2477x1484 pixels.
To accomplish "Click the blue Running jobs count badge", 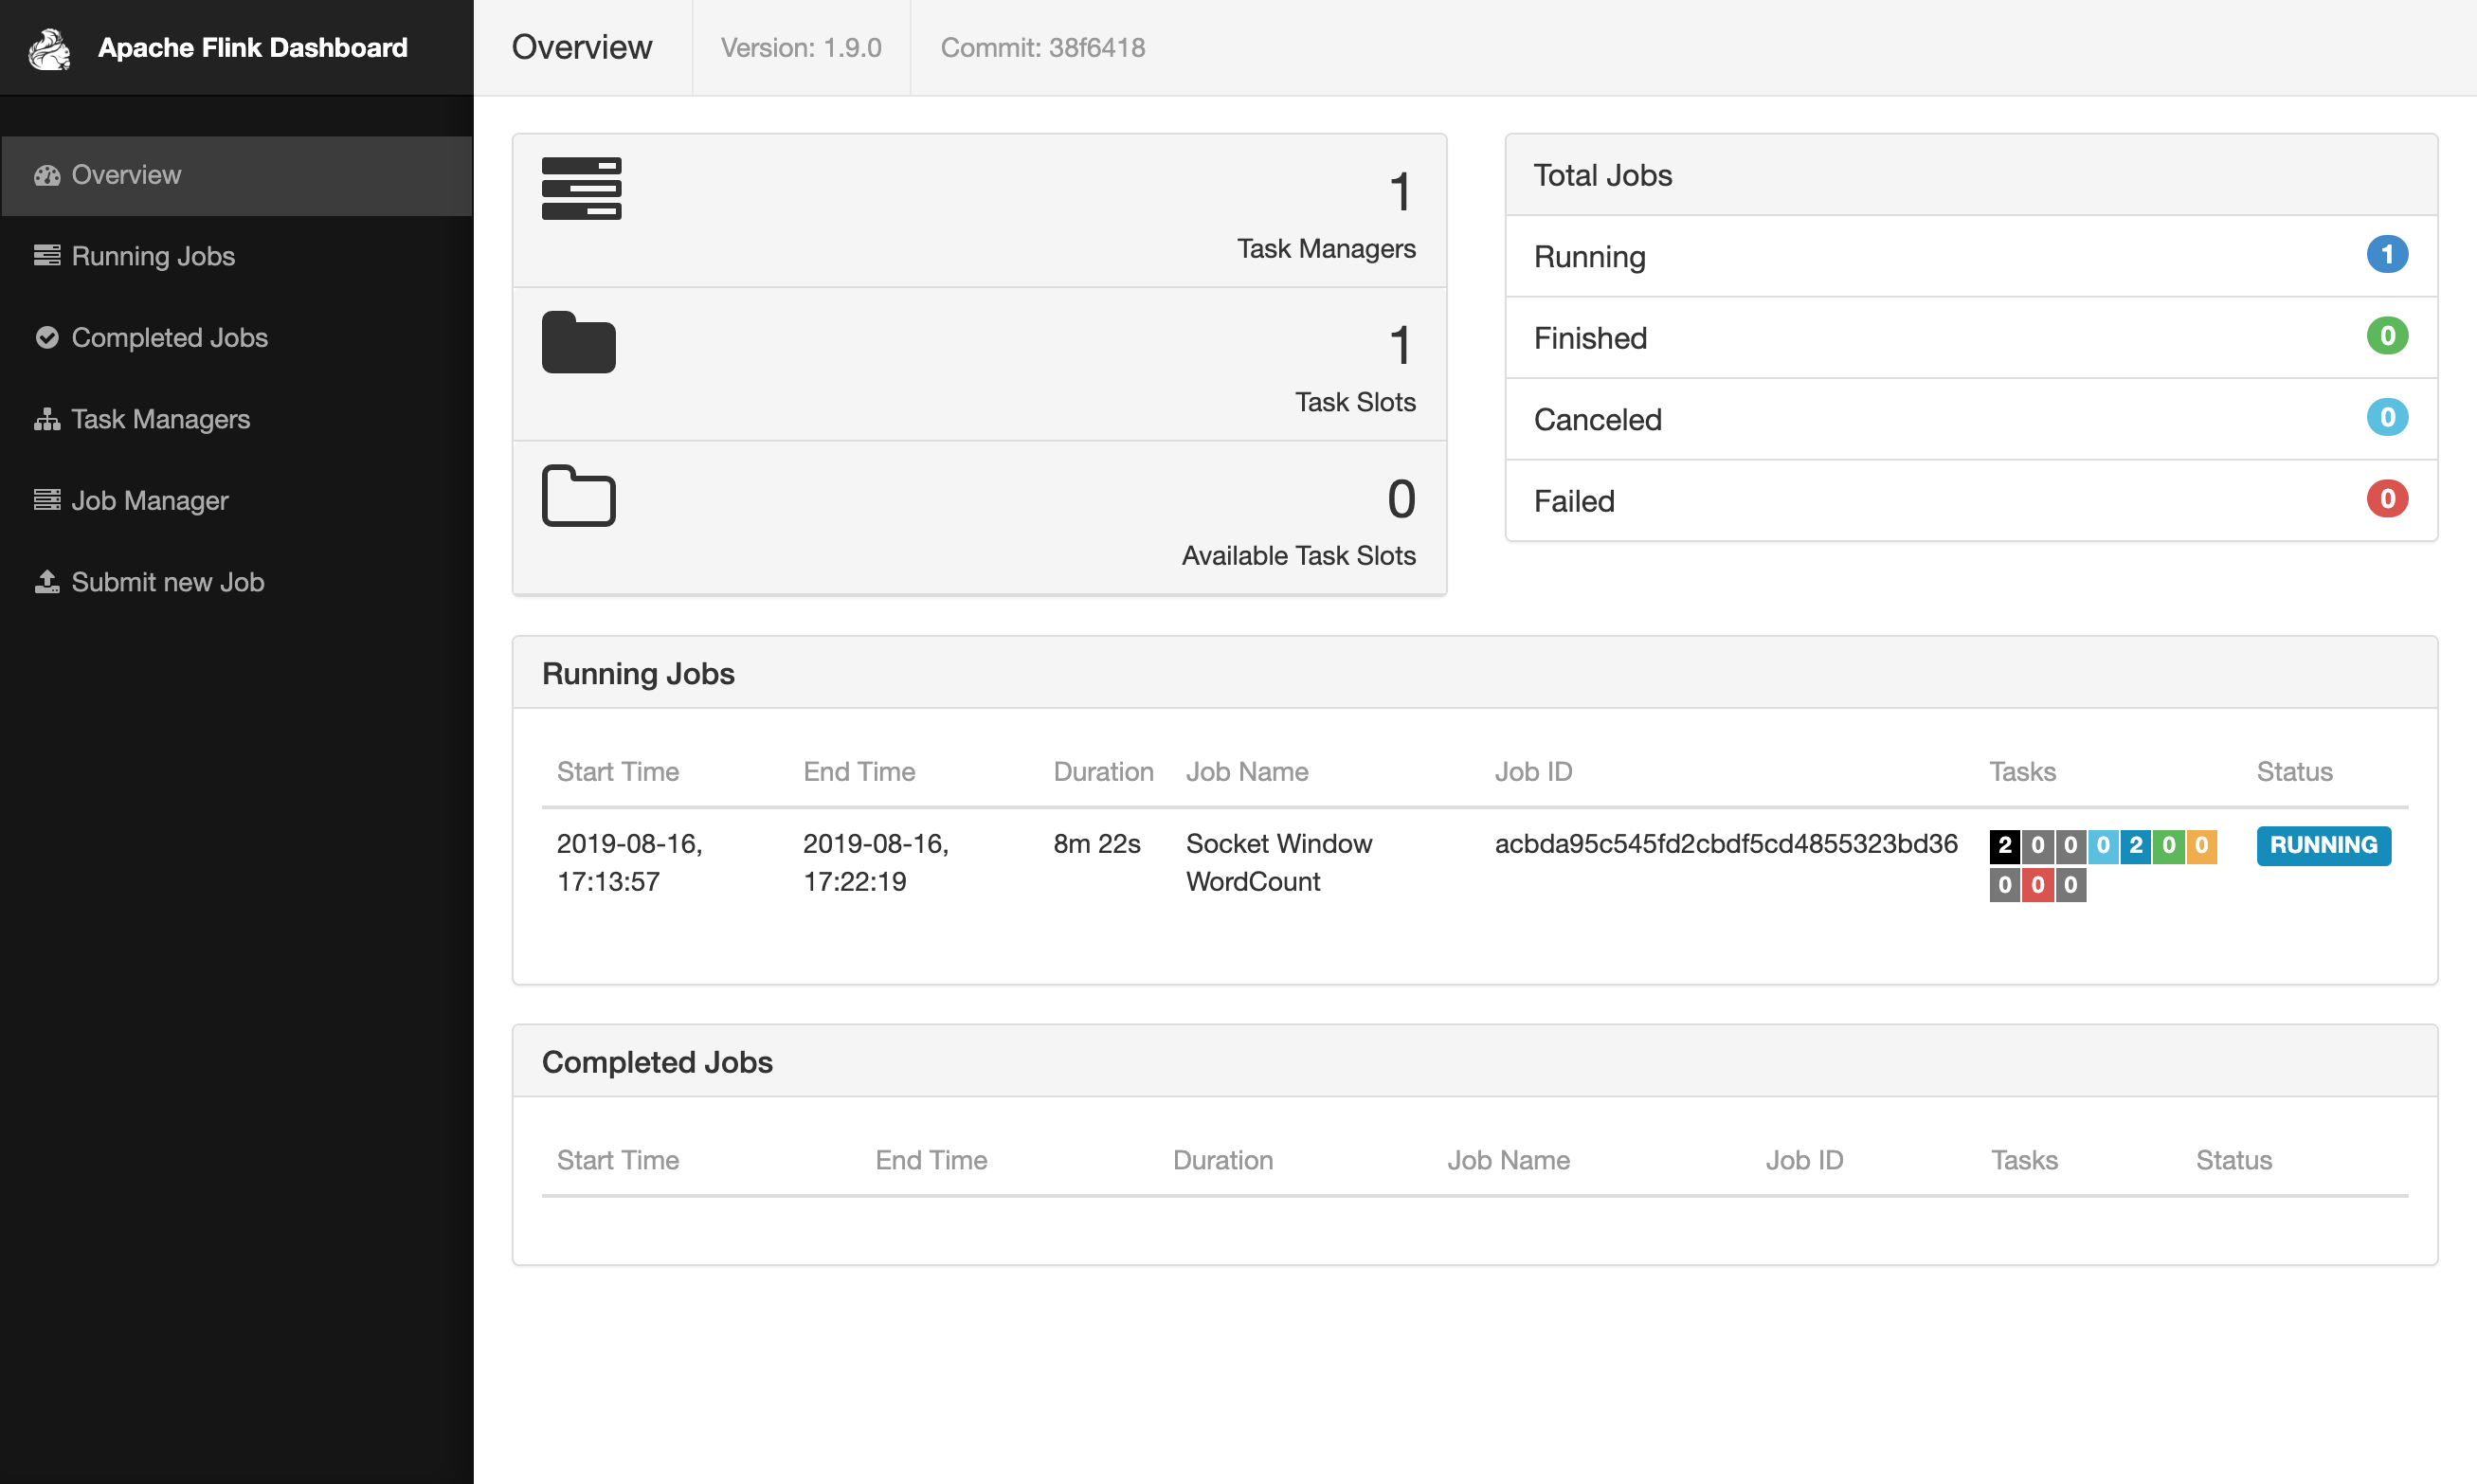I will tap(2387, 255).
